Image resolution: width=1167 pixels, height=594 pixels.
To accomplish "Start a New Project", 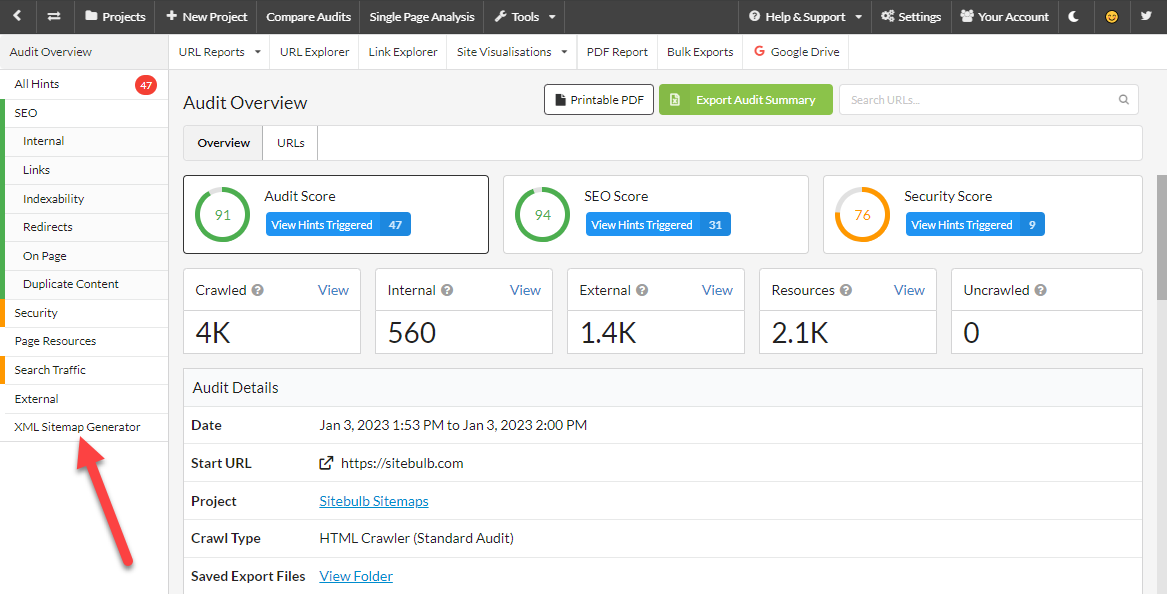I will 205,16.
